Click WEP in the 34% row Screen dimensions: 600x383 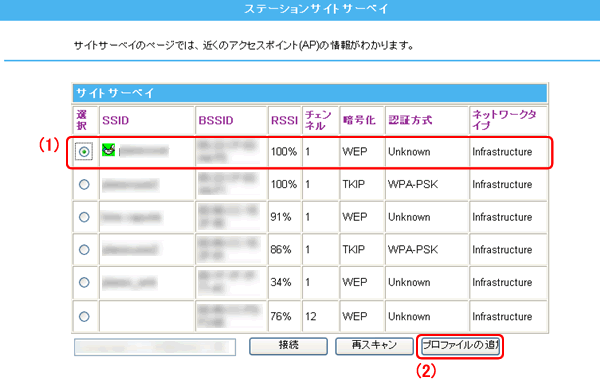coord(355,282)
